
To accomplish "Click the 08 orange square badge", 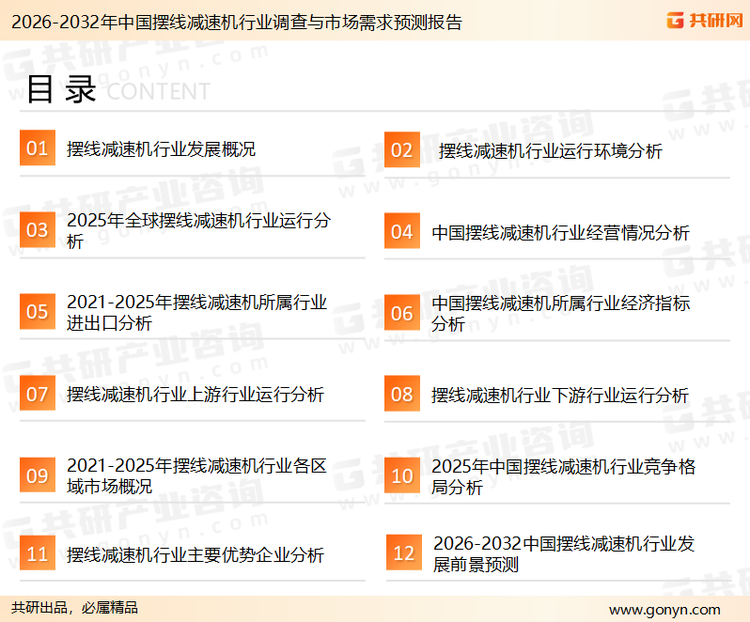I will click(x=401, y=394).
